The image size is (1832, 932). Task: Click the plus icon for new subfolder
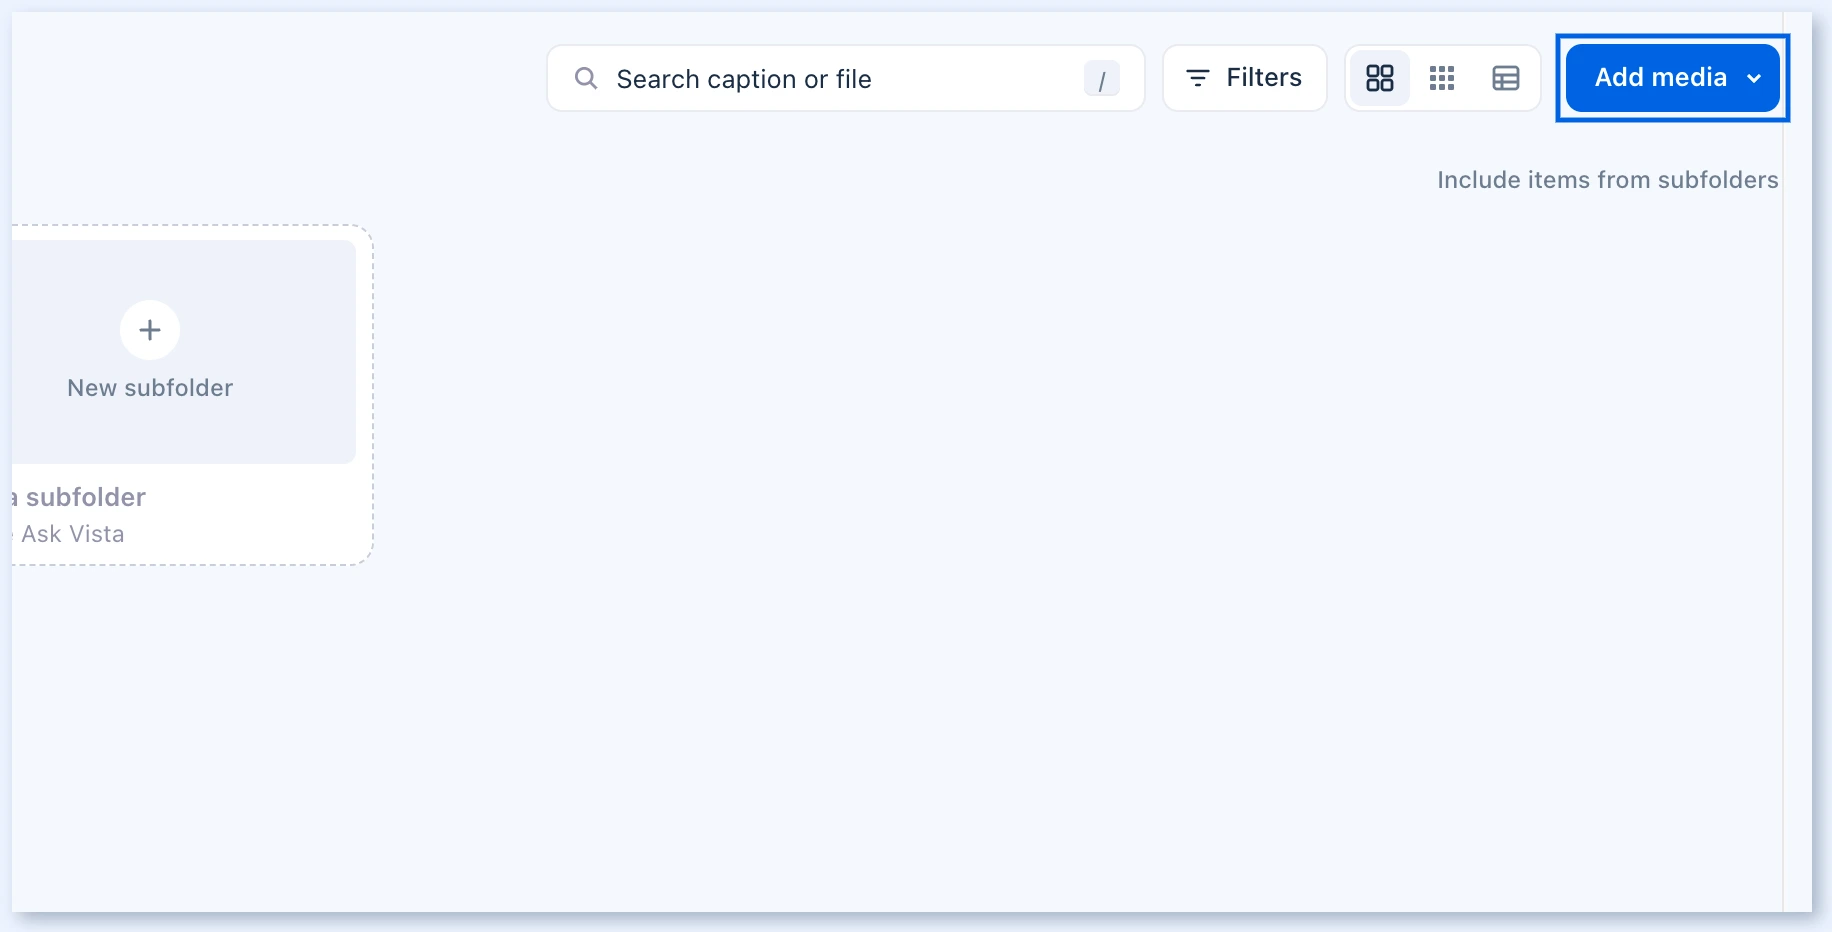pyautogui.click(x=150, y=330)
